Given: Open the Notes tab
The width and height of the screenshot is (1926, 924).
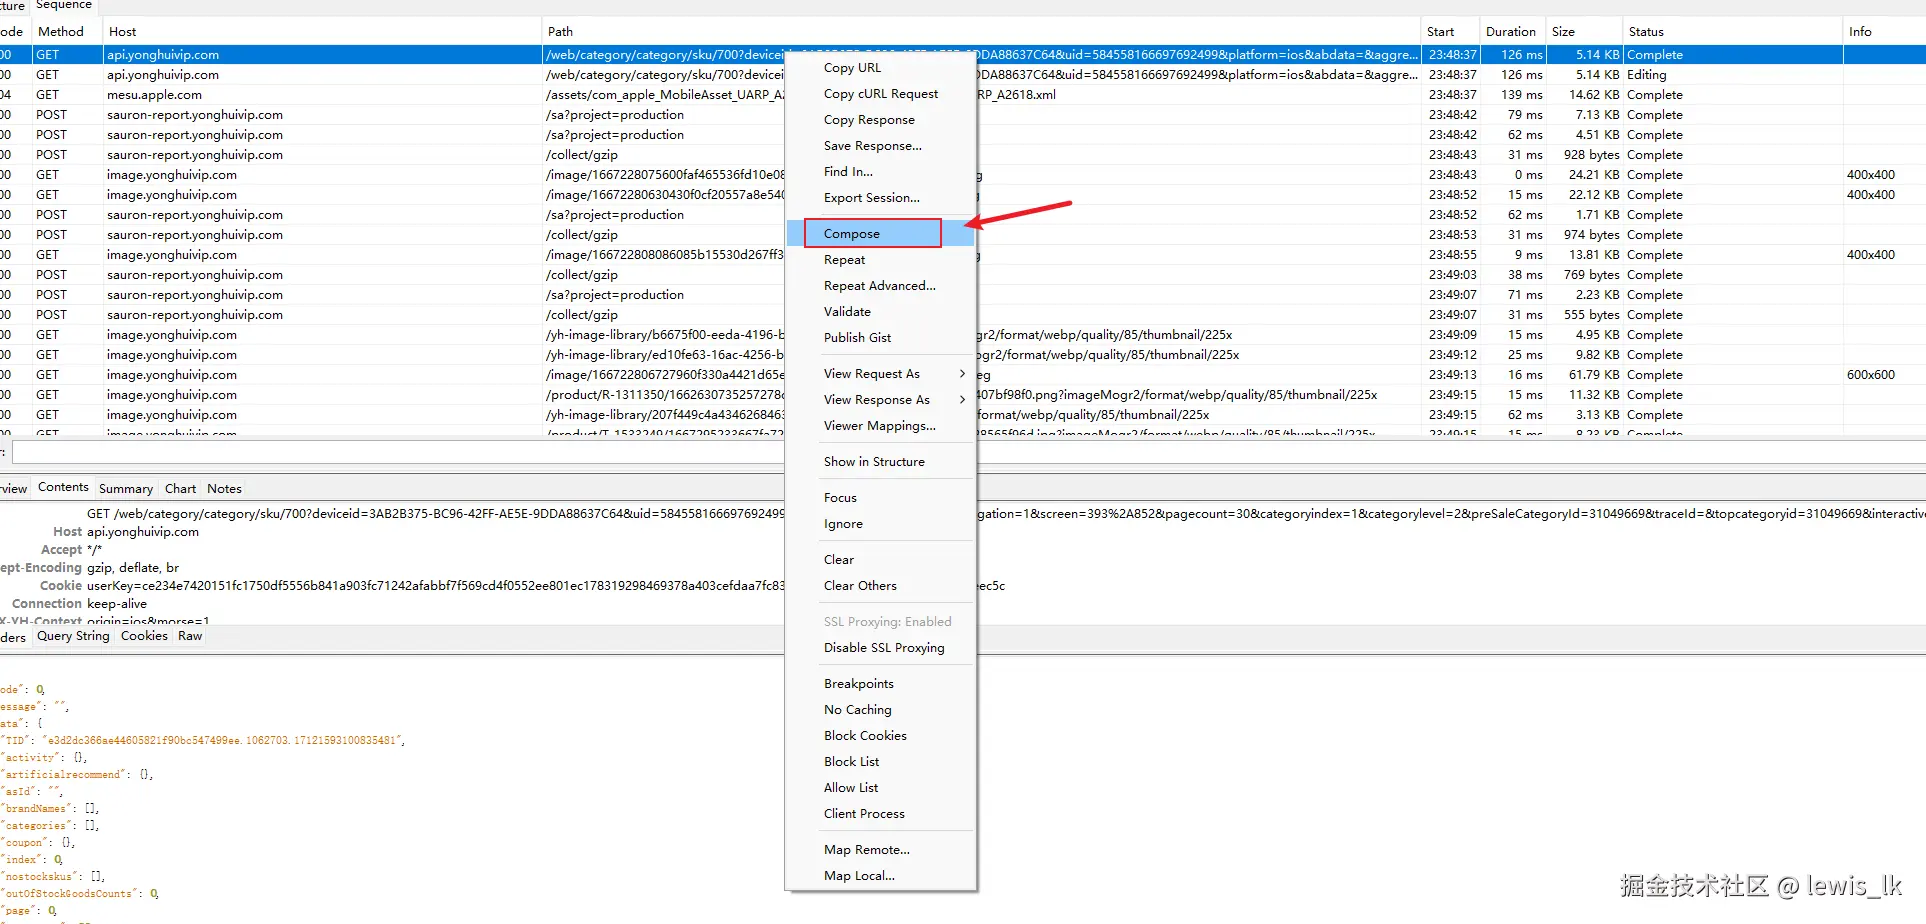Looking at the screenshot, I should tap(224, 489).
